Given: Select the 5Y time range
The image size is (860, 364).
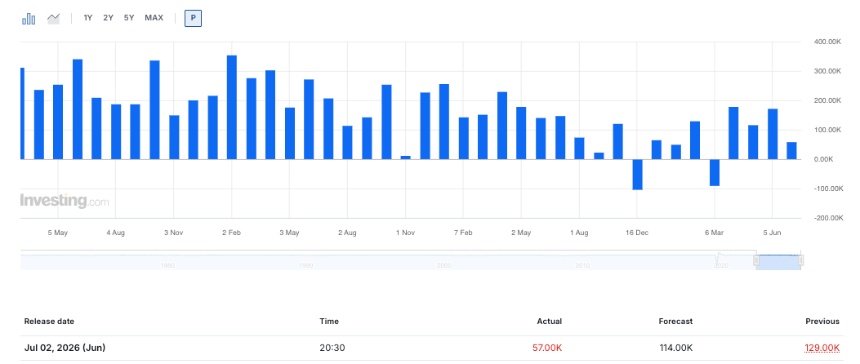Looking at the screenshot, I should click(x=129, y=18).
